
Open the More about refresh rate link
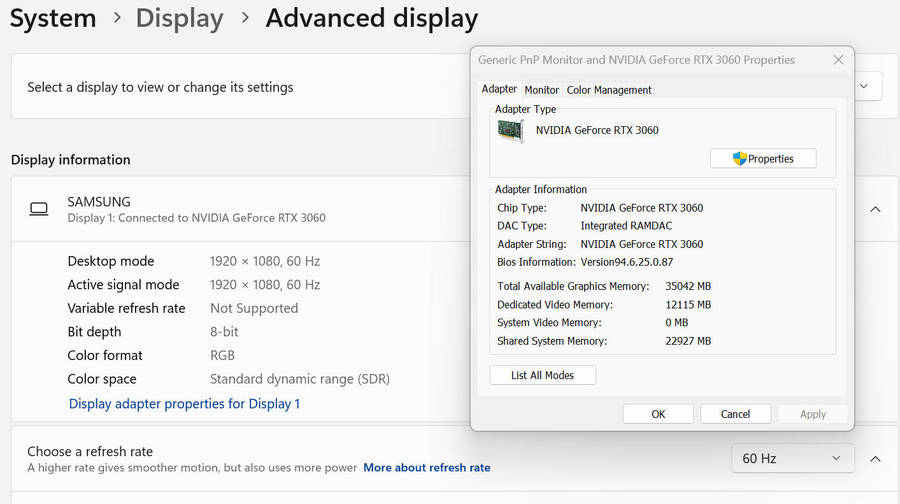coord(426,467)
